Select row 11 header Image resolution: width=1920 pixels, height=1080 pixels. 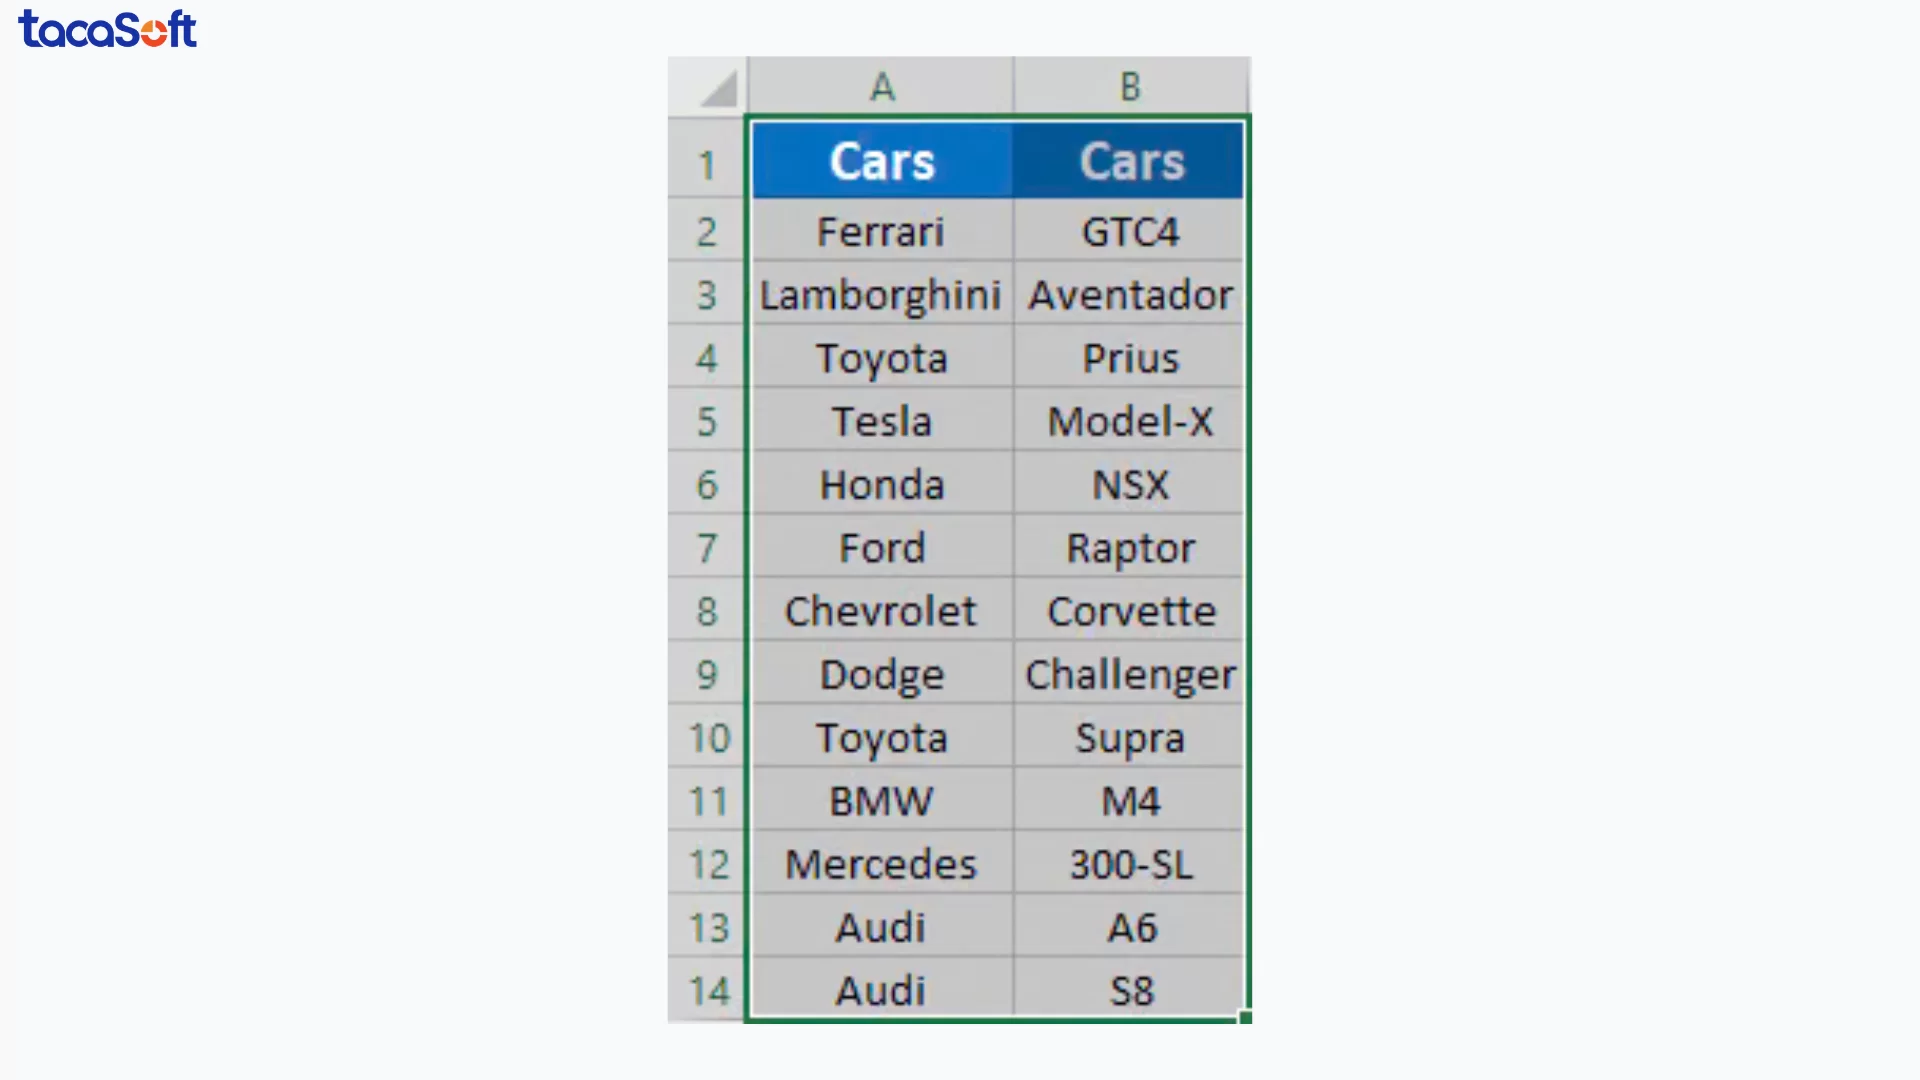(706, 800)
